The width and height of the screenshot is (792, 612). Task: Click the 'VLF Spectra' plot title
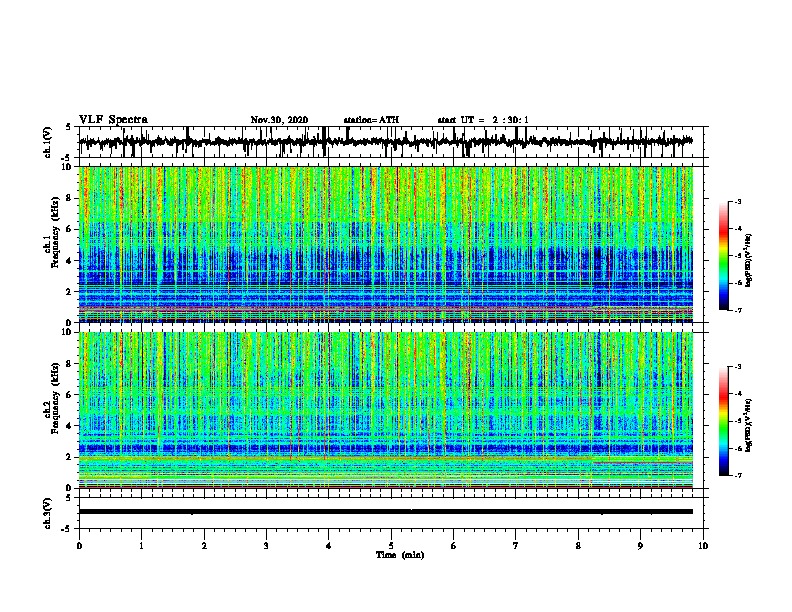(x=113, y=119)
